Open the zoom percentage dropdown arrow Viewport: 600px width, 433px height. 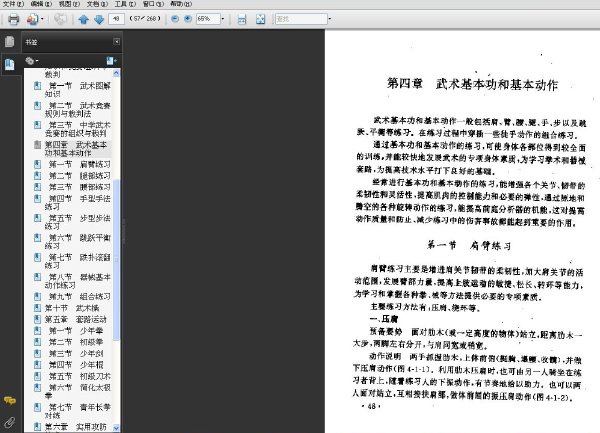[222, 18]
